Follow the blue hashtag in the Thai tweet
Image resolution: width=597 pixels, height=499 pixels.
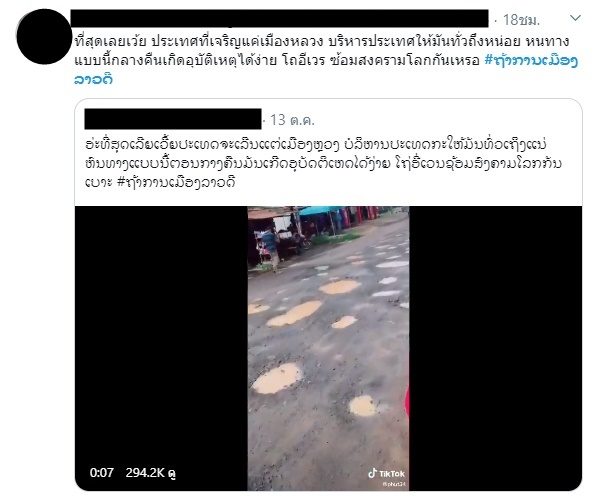tap(532, 61)
